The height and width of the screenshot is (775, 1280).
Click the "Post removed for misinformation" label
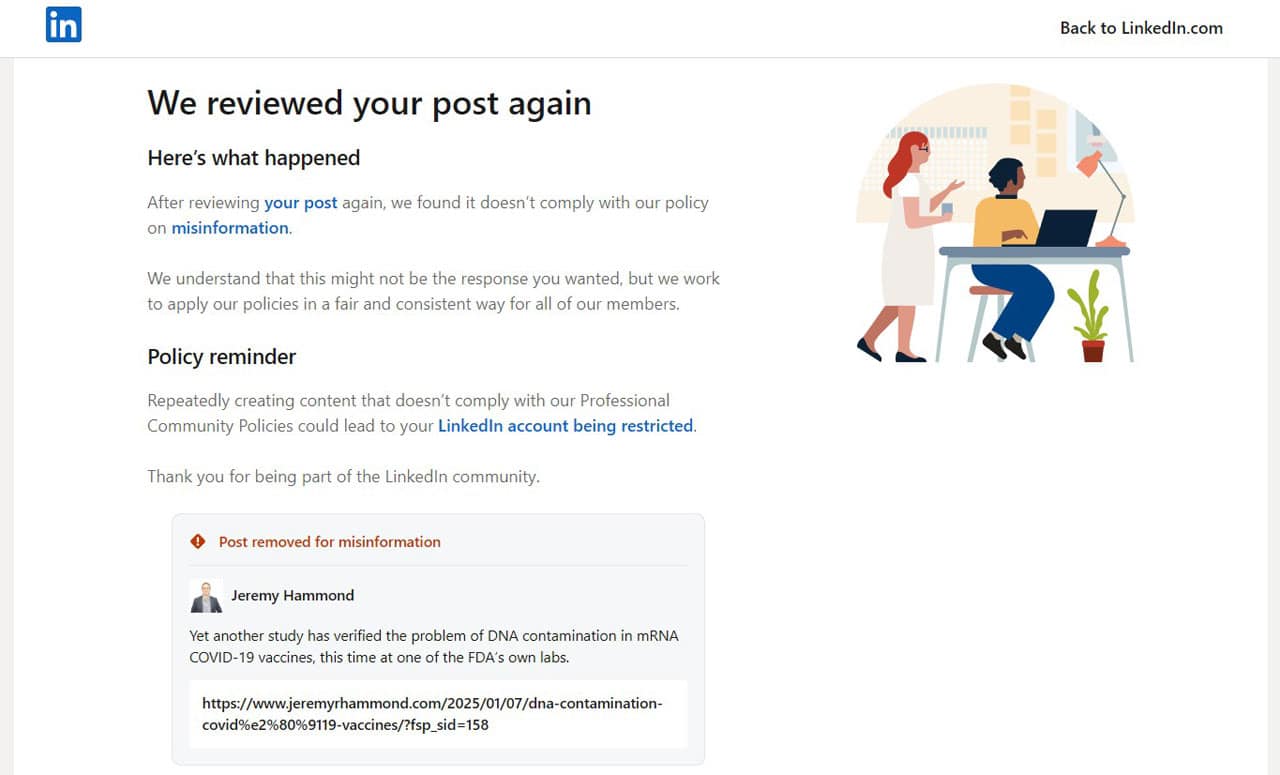click(x=329, y=542)
